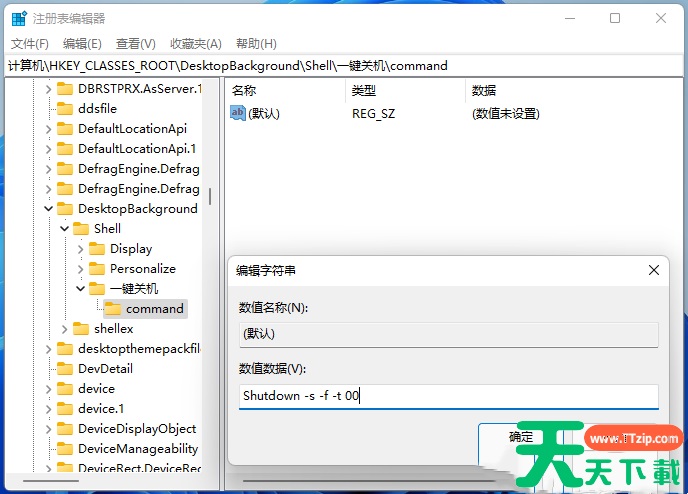Image resolution: width=688 pixels, height=494 pixels.
Task: Expand the device key
Action: [48, 389]
